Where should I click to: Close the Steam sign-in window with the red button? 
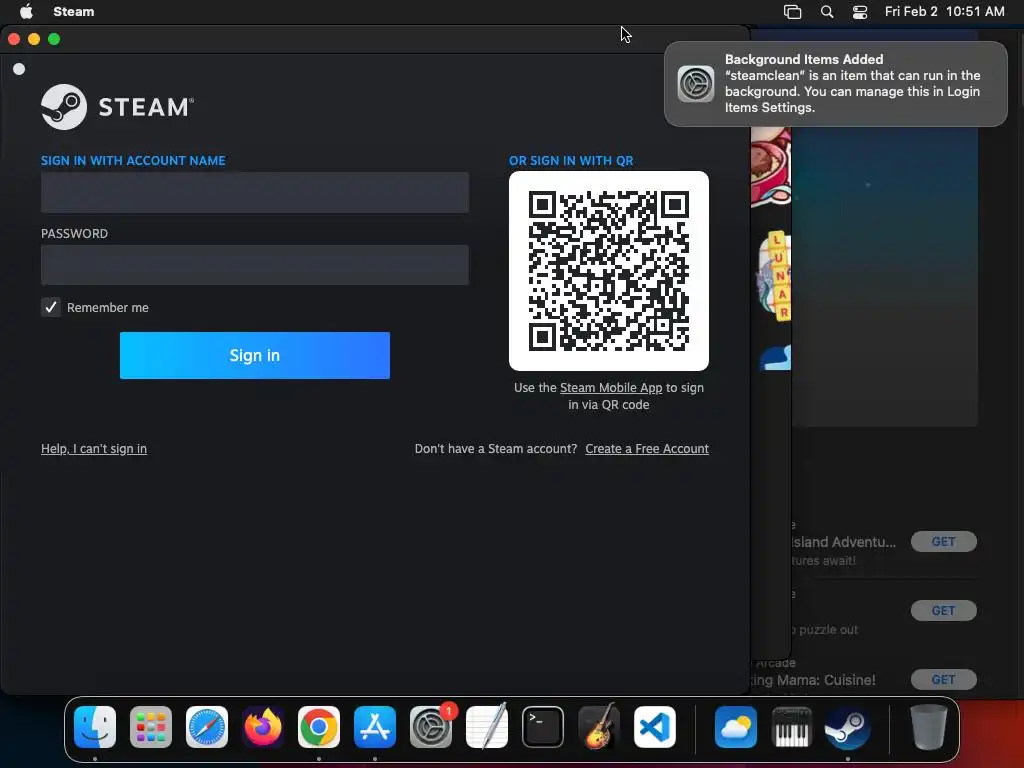pyautogui.click(x=14, y=39)
